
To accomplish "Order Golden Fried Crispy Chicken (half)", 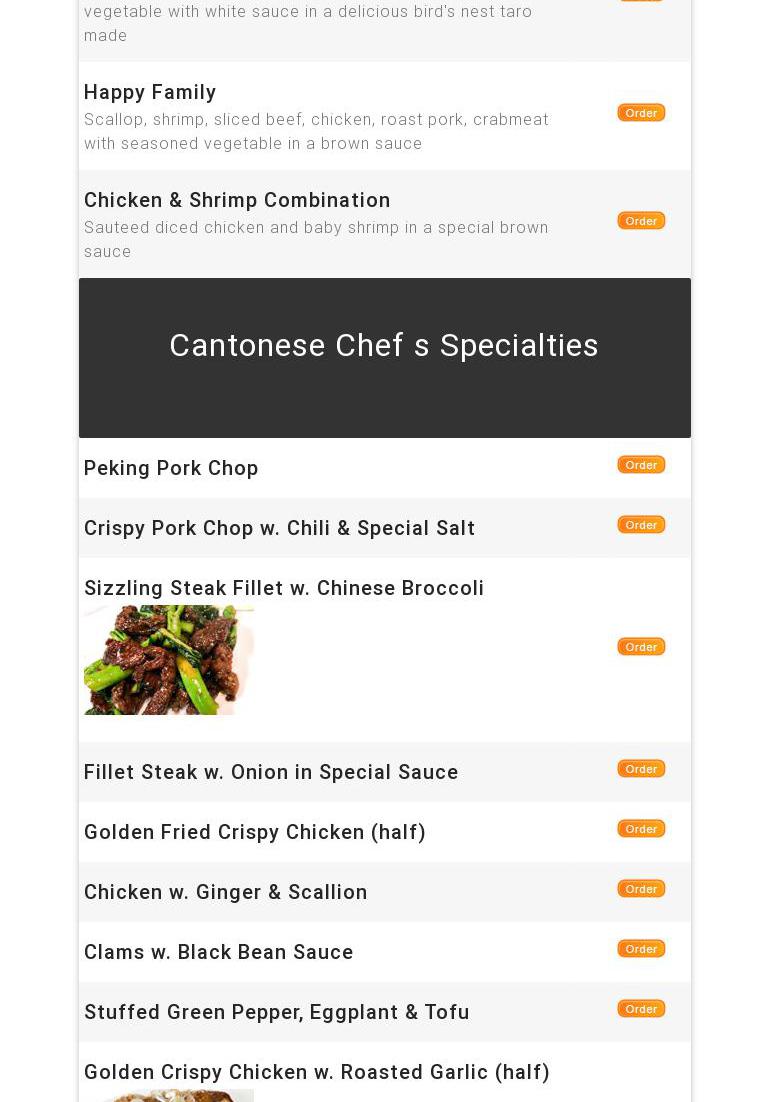I will click(641, 829).
